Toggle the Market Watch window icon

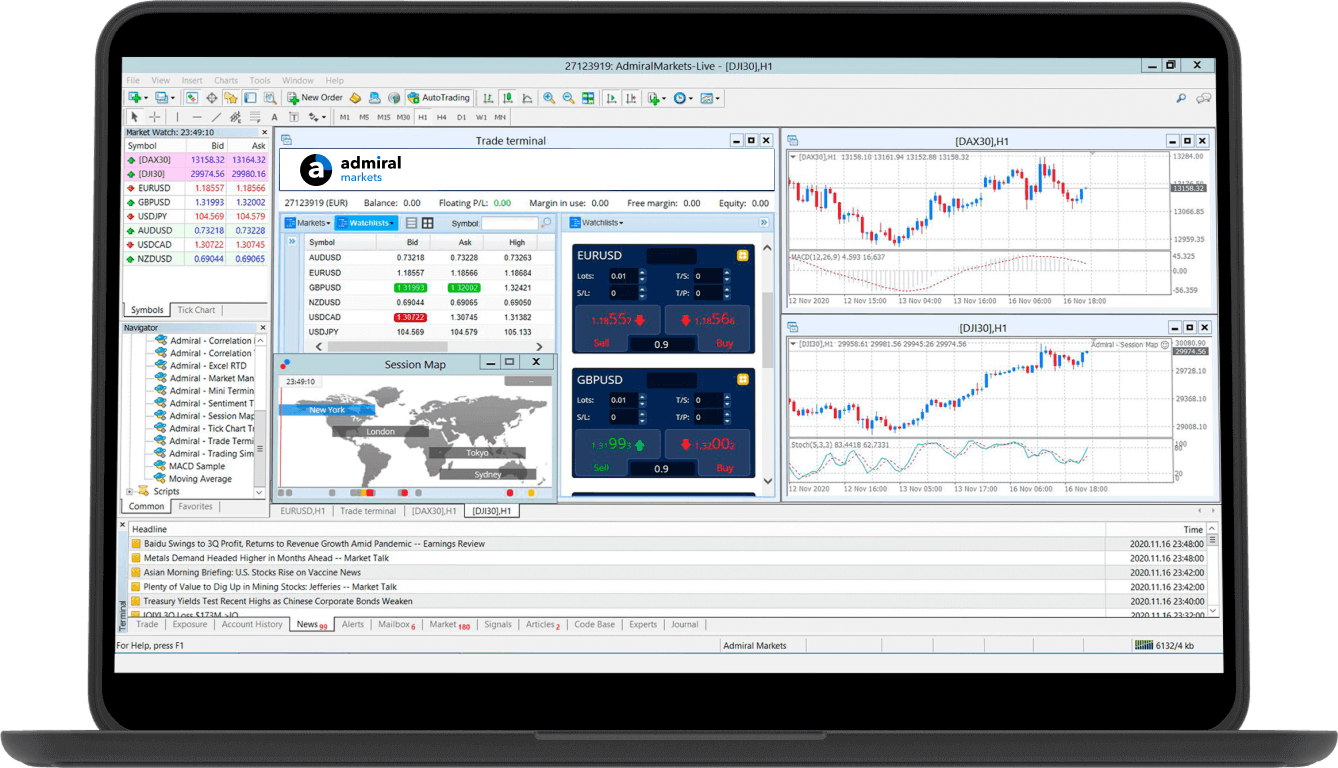191,98
